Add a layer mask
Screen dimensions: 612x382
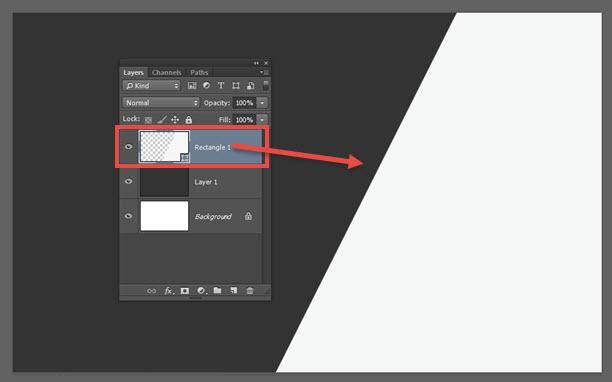[185, 291]
